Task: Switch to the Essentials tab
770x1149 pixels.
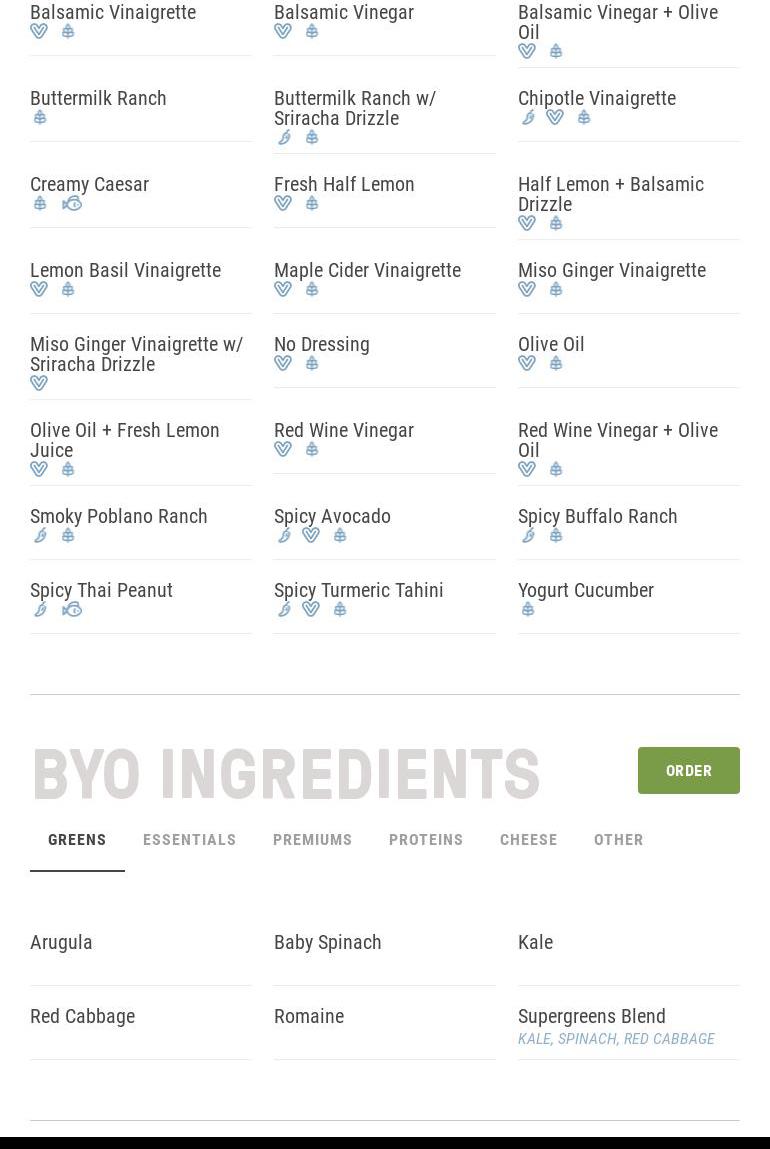Action: tap(190, 840)
